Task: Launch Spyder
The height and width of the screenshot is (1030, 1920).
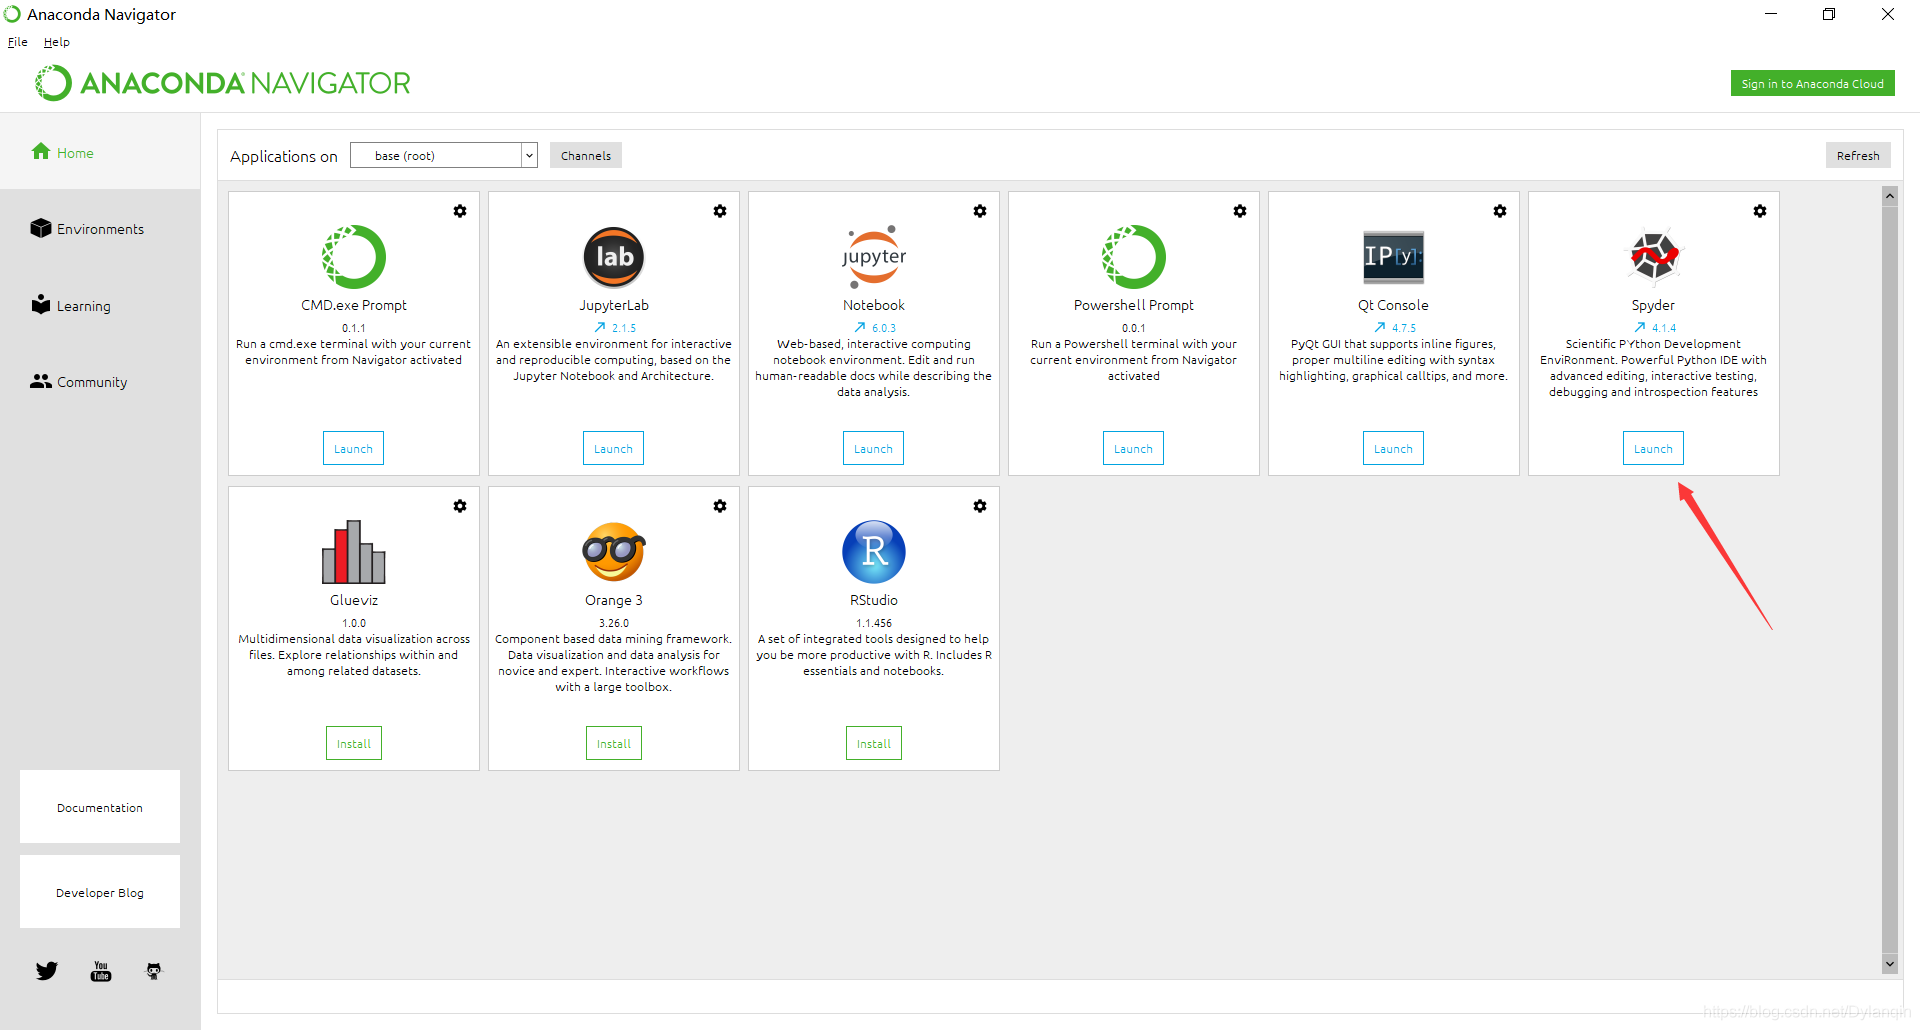Action: pyautogui.click(x=1653, y=448)
